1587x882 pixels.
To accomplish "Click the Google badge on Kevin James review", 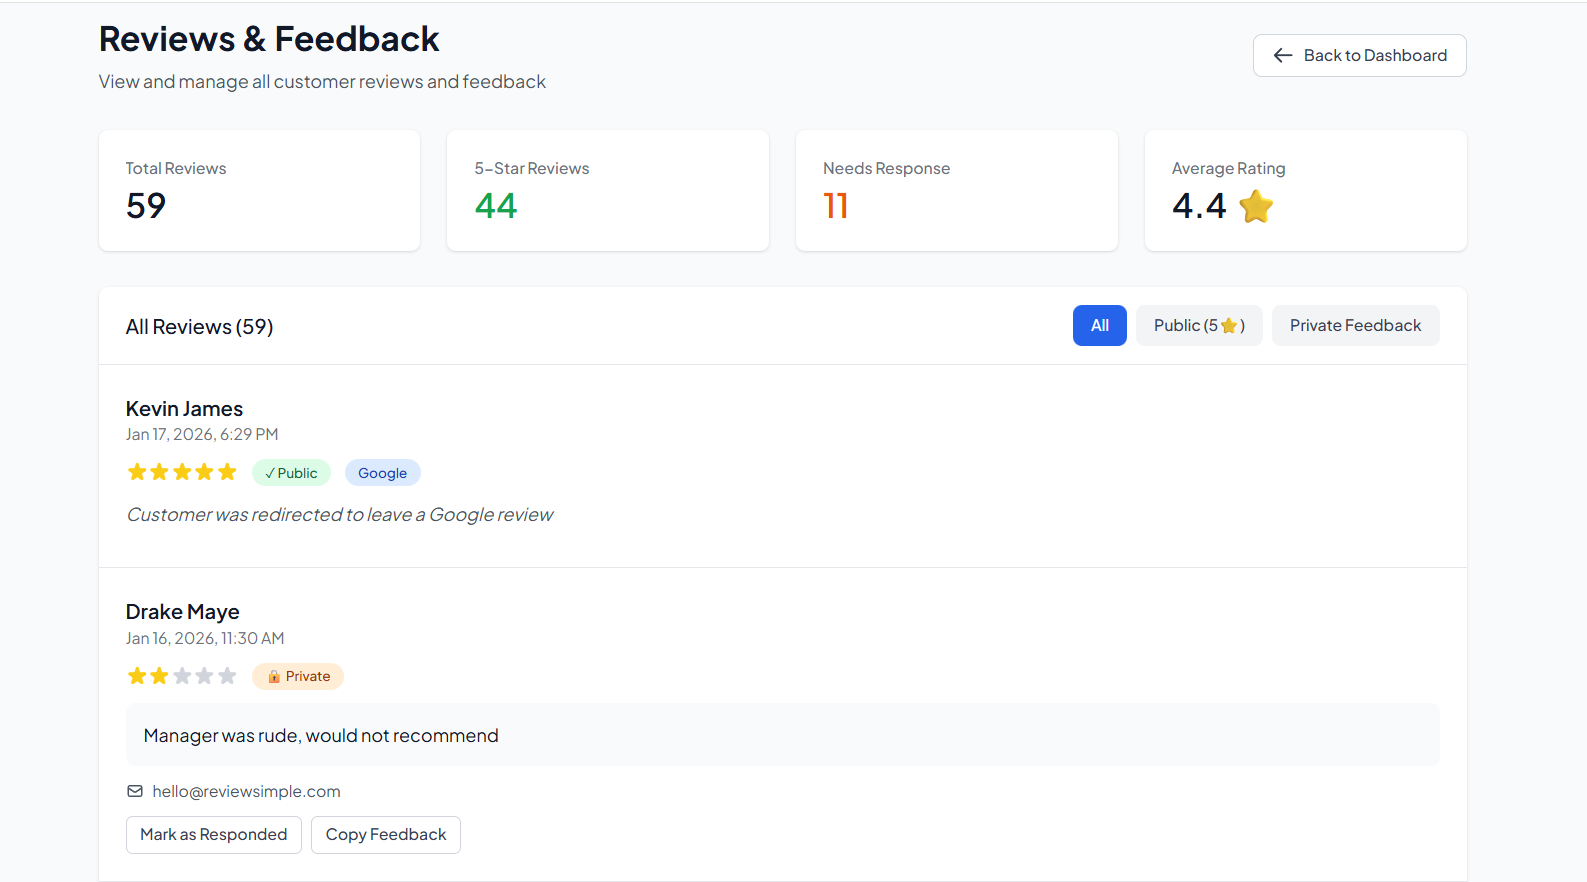I will (382, 473).
